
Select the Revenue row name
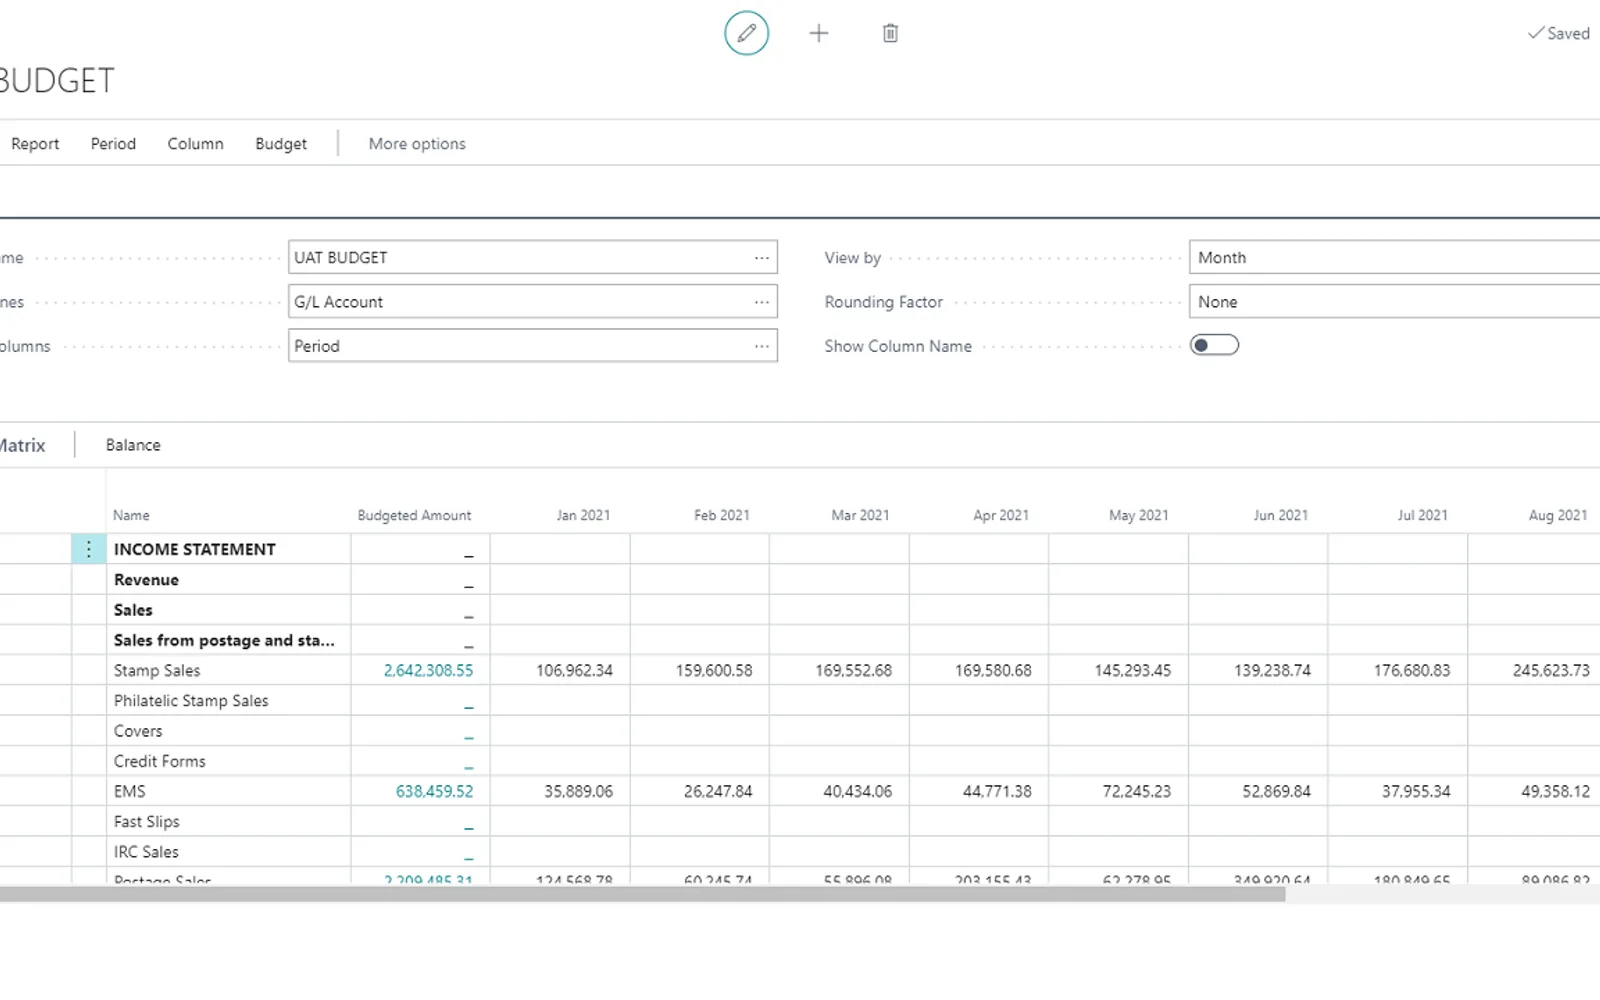pos(146,579)
